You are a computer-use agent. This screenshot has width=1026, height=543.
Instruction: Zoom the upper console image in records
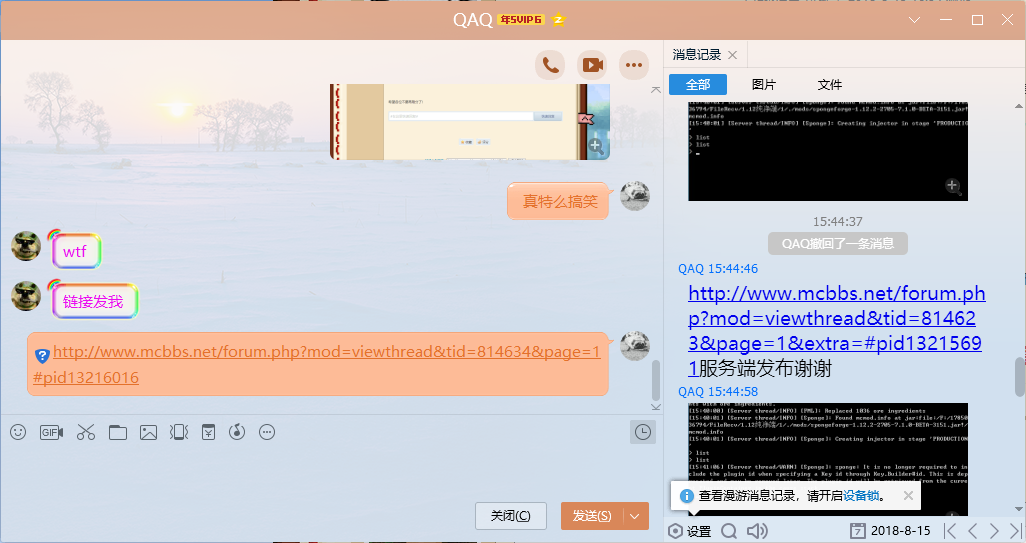(953, 186)
